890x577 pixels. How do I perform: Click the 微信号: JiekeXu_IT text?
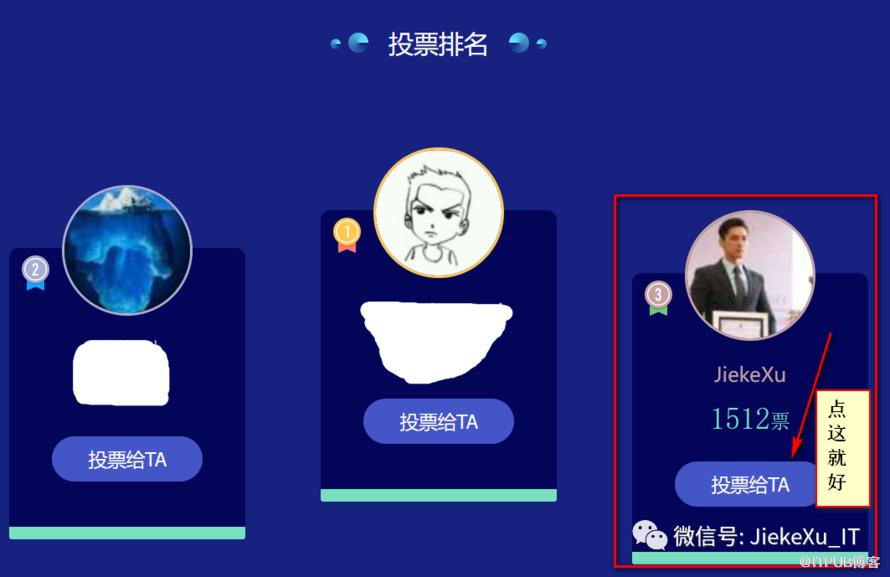[766, 536]
